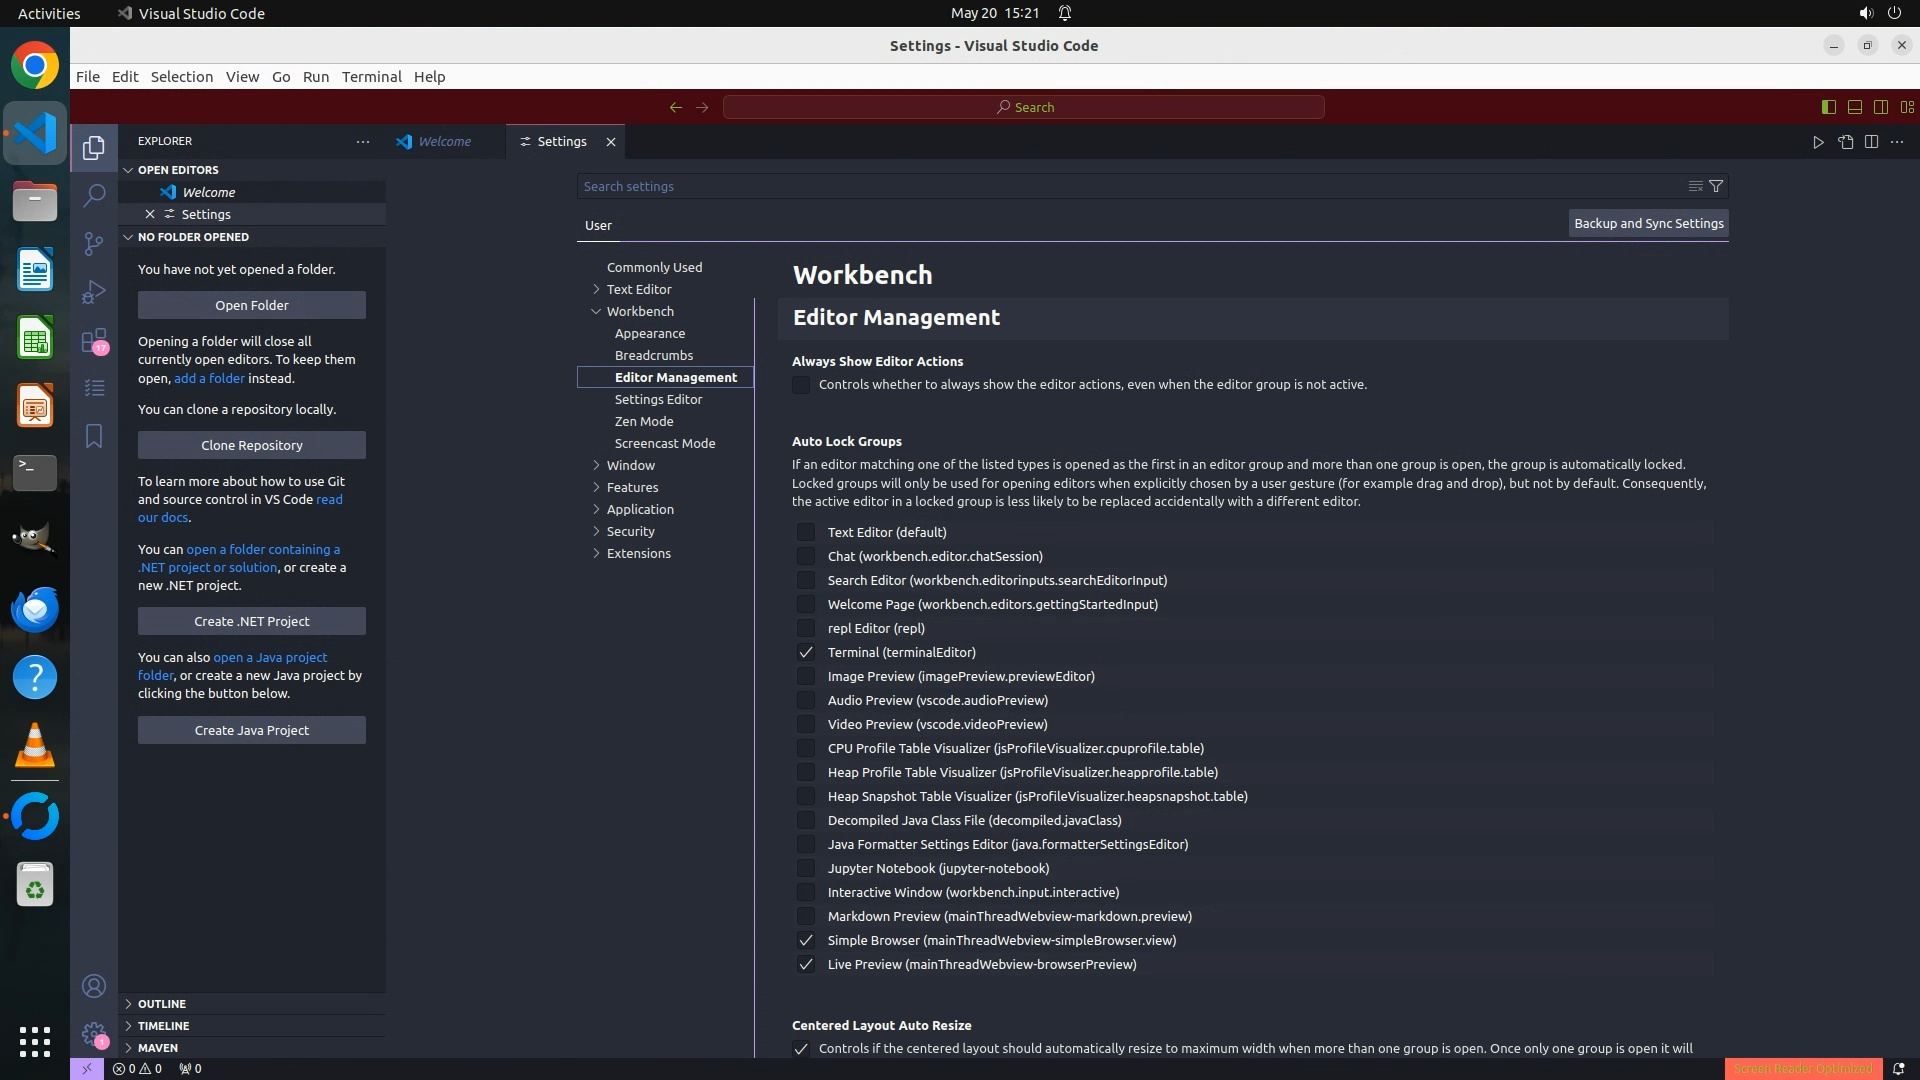Check the Markdown Preview auto lock option
Viewport: 1920px width, 1080px height.
point(805,916)
